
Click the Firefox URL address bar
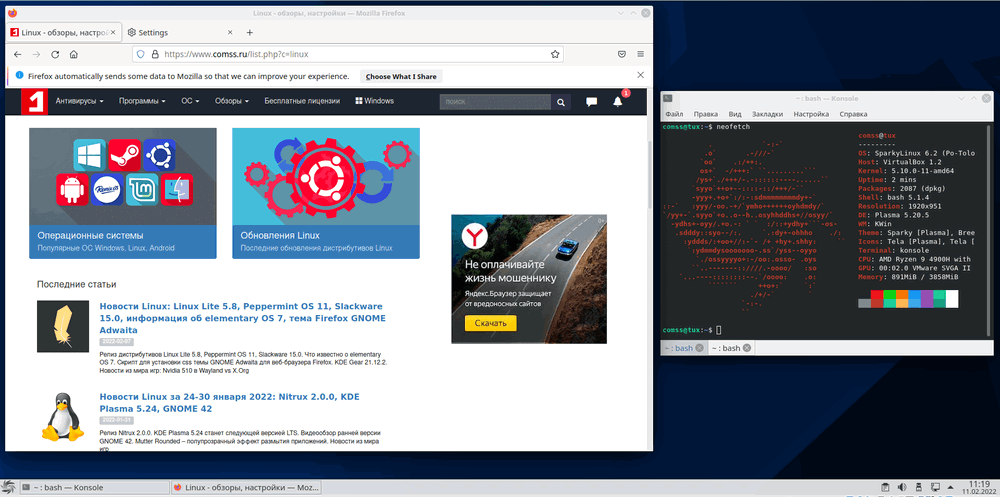(348, 54)
